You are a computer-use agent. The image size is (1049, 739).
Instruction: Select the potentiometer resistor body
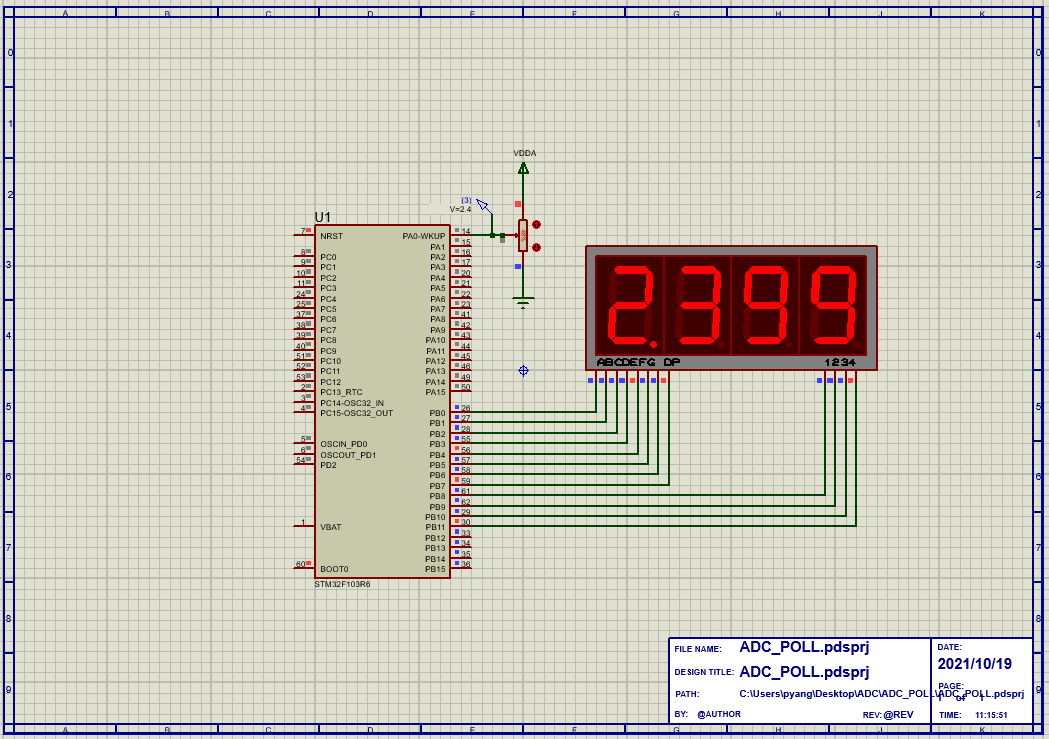[523, 236]
